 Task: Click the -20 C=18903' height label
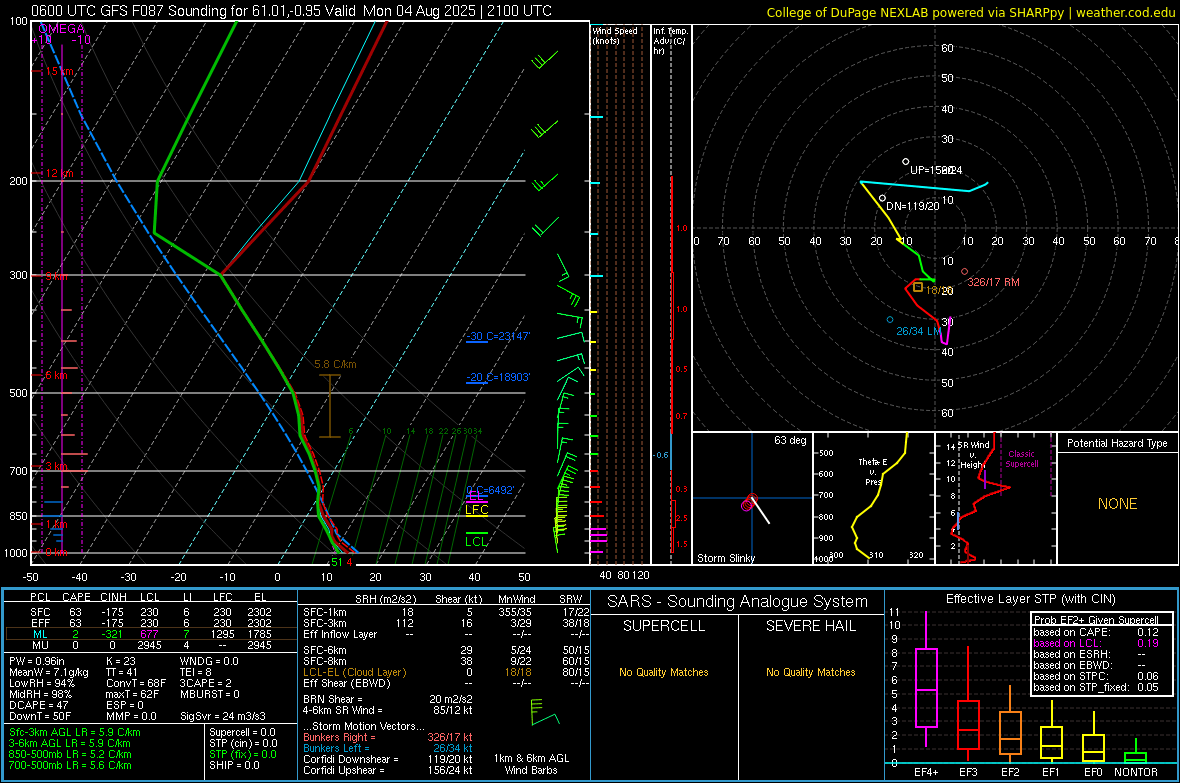(x=497, y=377)
